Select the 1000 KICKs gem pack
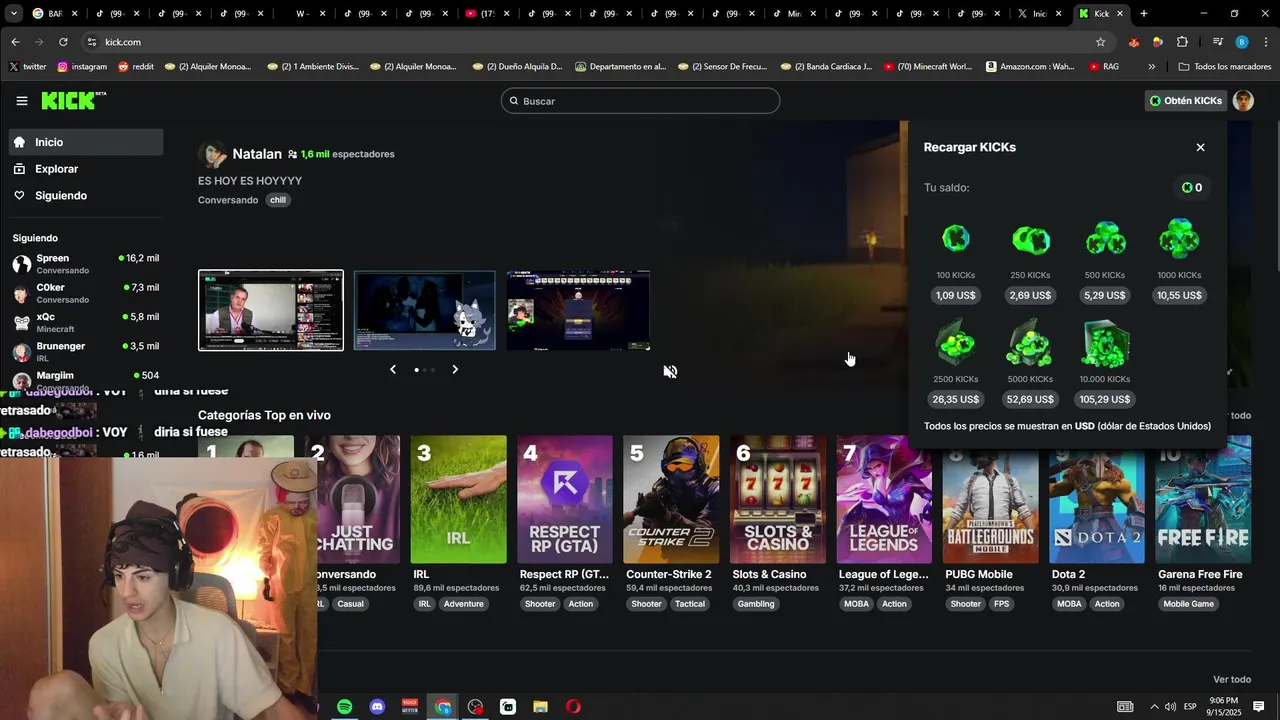Screen dimensions: 1280x720 pyautogui.click(x=1179, y=239)
